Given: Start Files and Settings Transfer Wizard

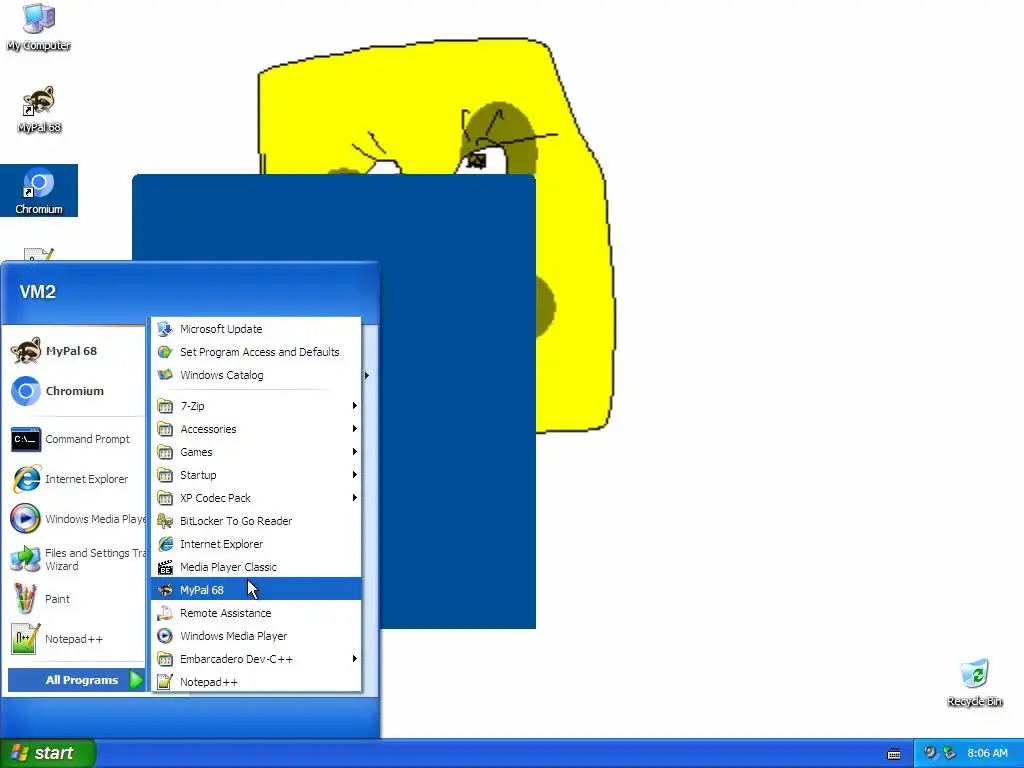Looking at the screenshot, I should click(x=77, y=559).
